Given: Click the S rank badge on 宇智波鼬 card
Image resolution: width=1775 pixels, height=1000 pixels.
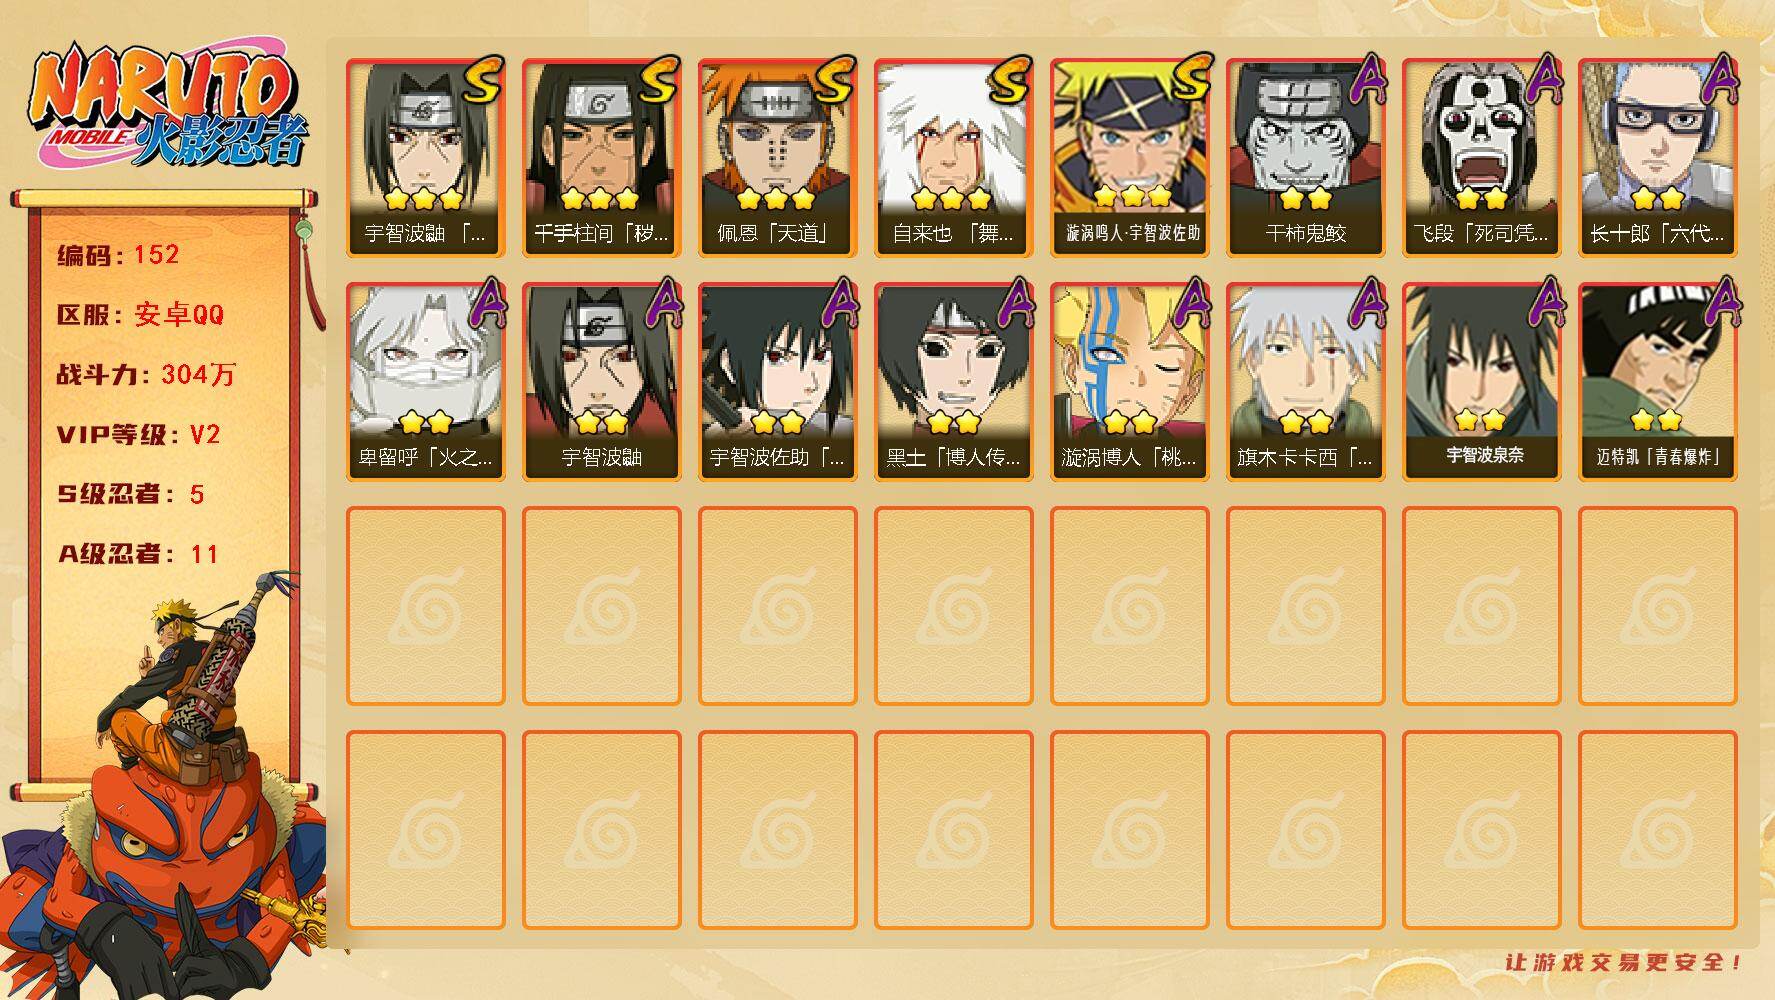Looking at the screenshot, I should [482, 80].
